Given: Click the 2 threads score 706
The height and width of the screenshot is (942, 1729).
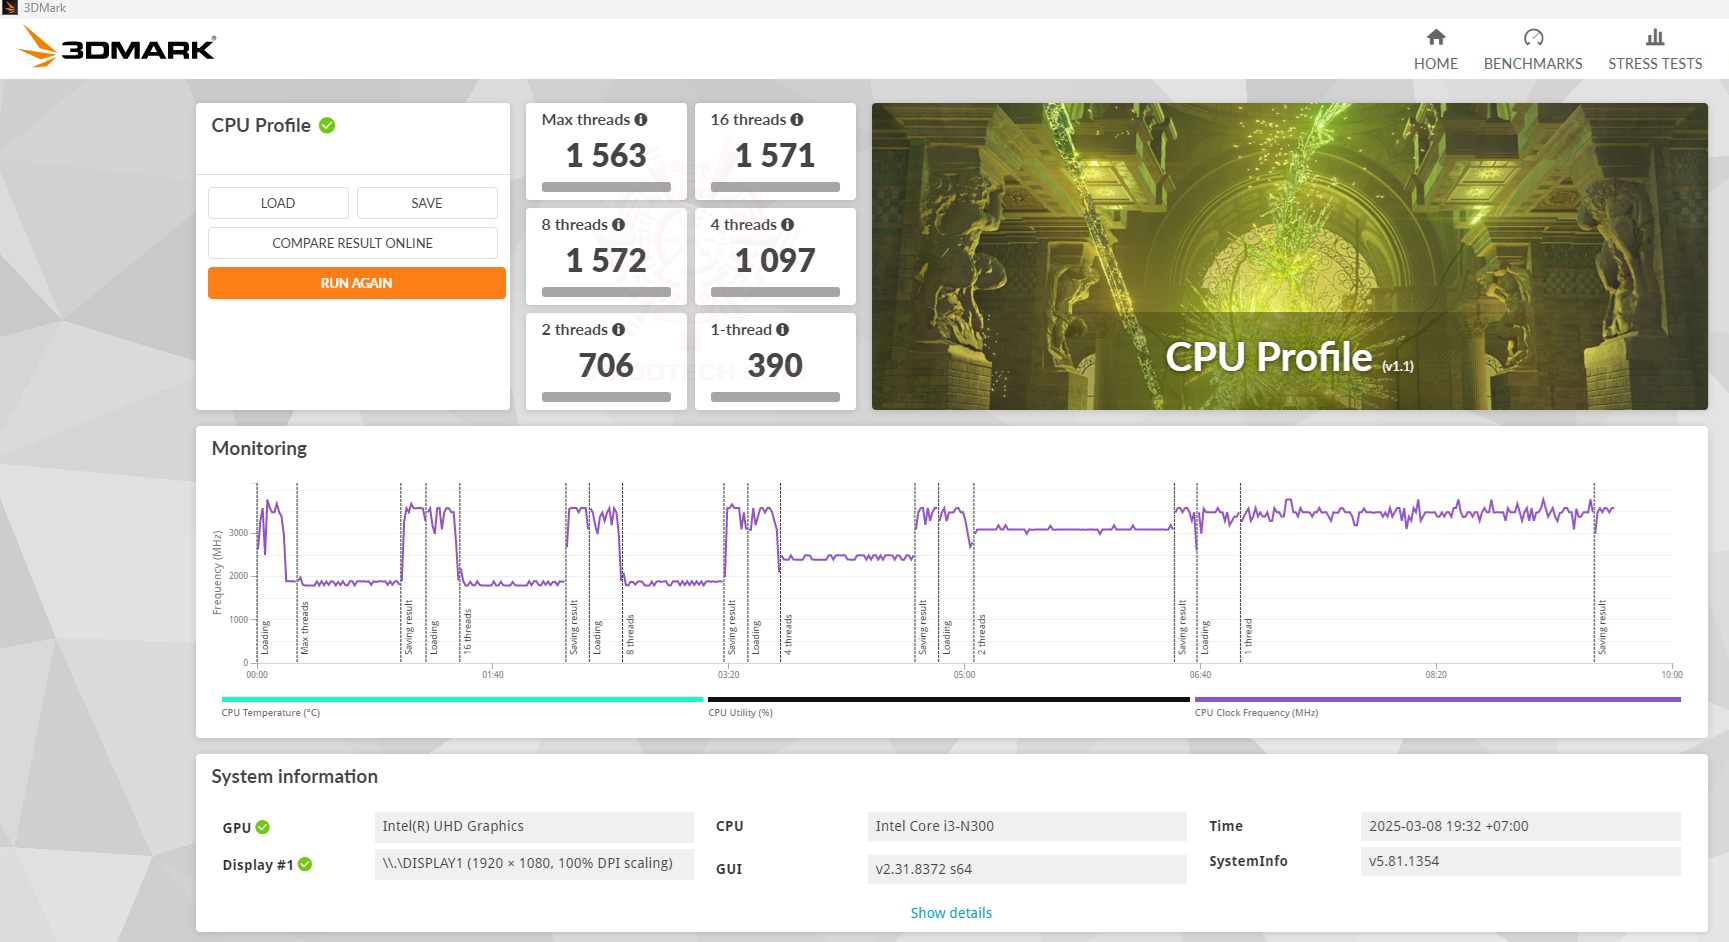Looking at the screenshot, I should [606, 366].
